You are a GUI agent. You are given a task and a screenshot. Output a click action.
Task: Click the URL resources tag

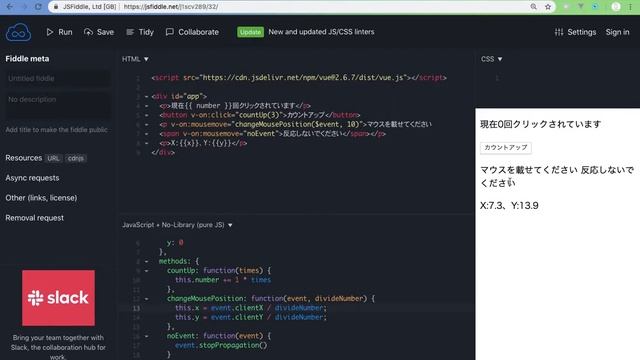tap(53, 158)
